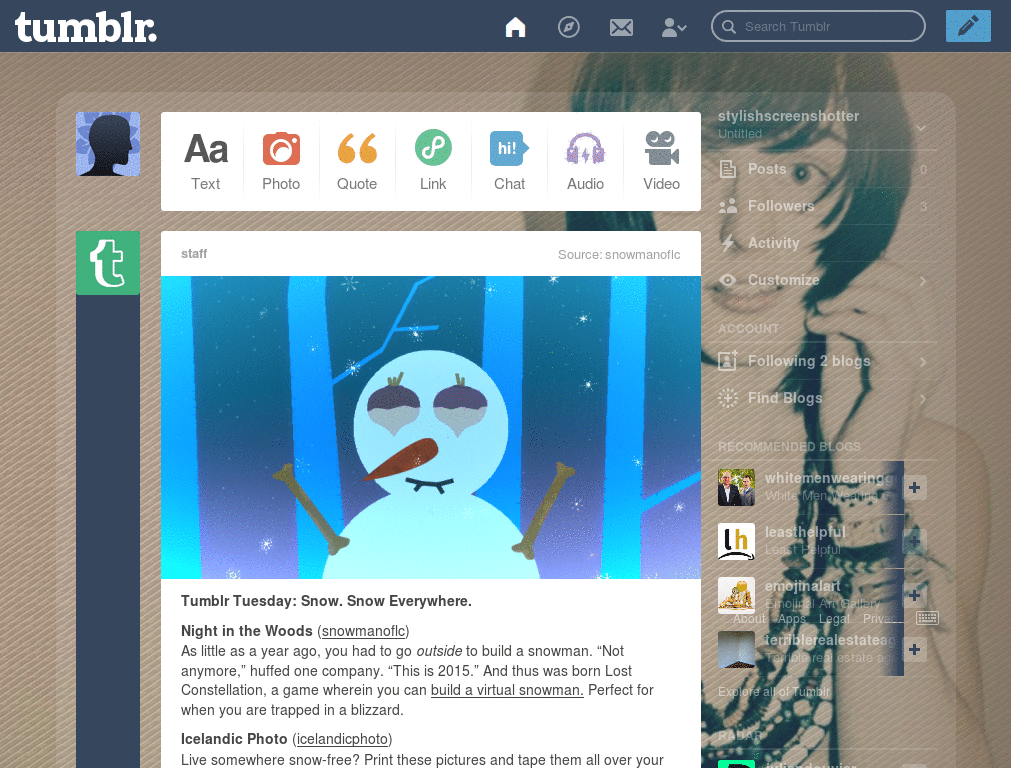Open the Apps footer link

point(792,618)
